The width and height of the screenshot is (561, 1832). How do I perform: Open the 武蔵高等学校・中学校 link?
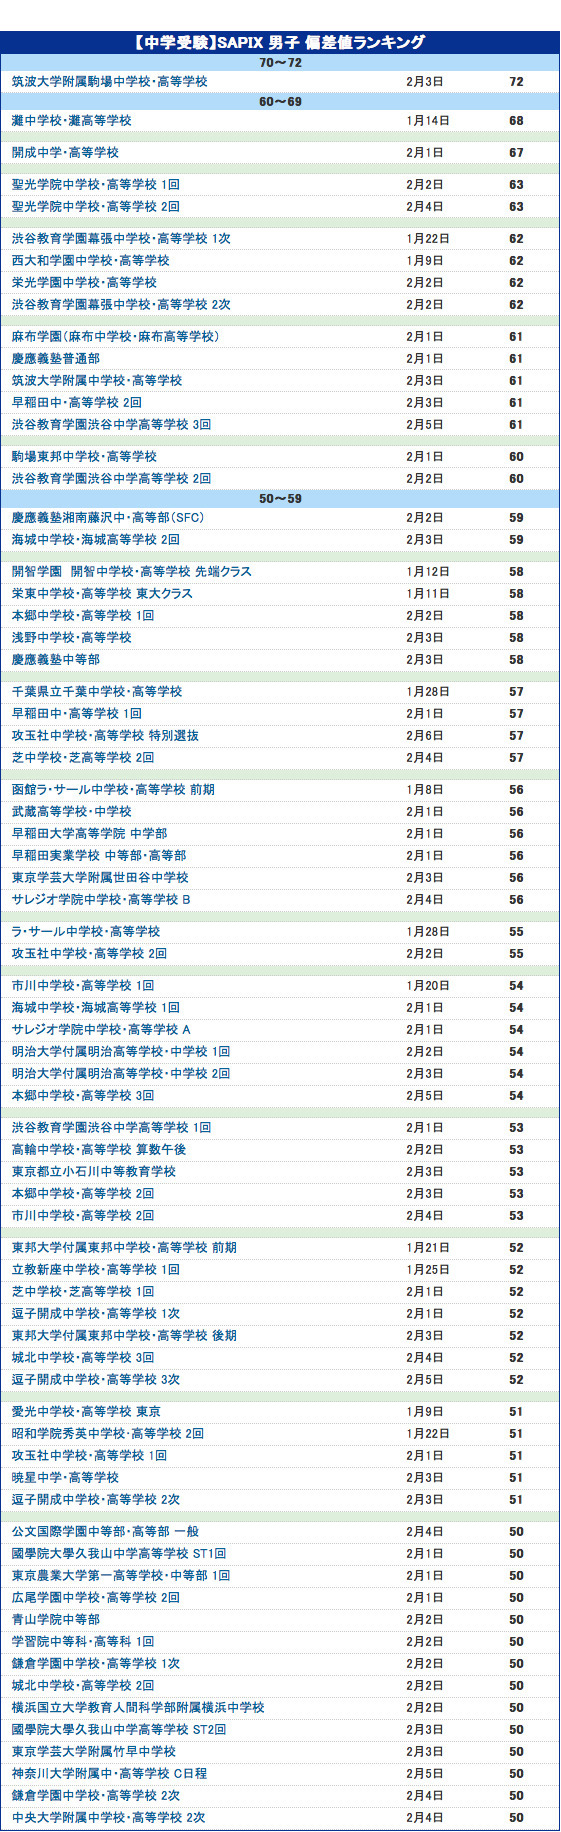tap(72, 811)
